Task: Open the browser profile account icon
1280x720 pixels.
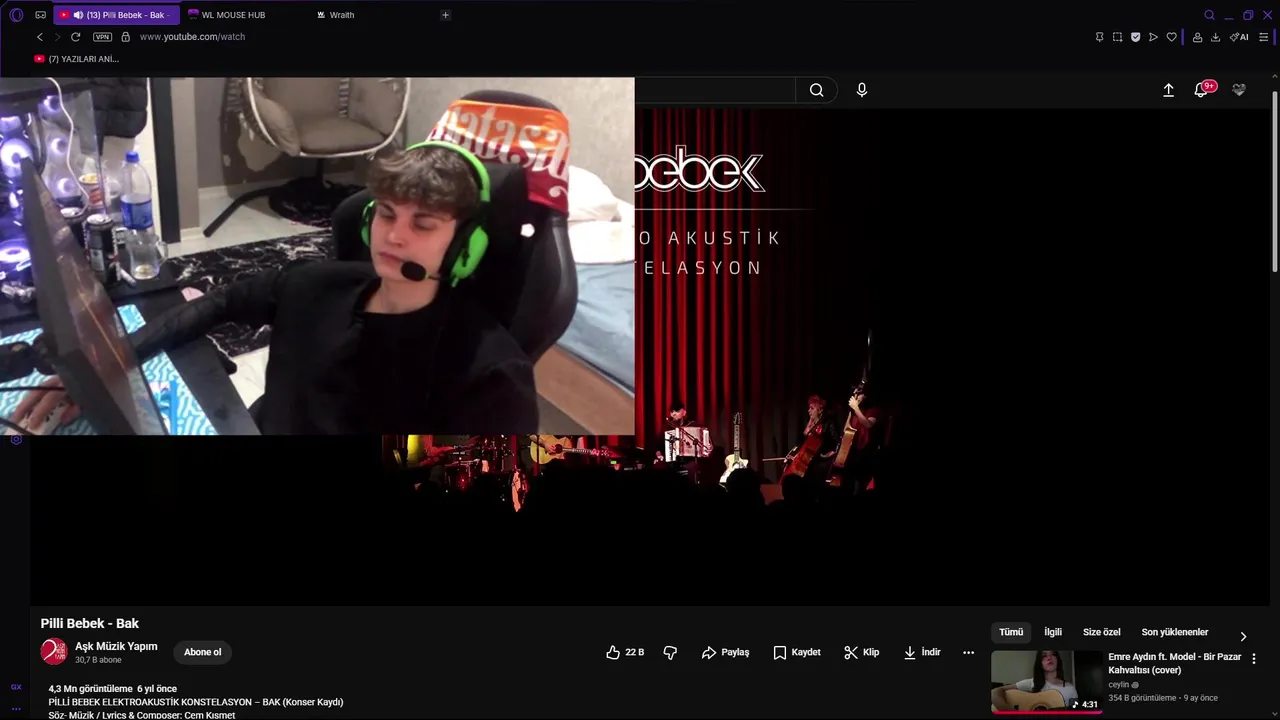Action: click(1197, 37)
